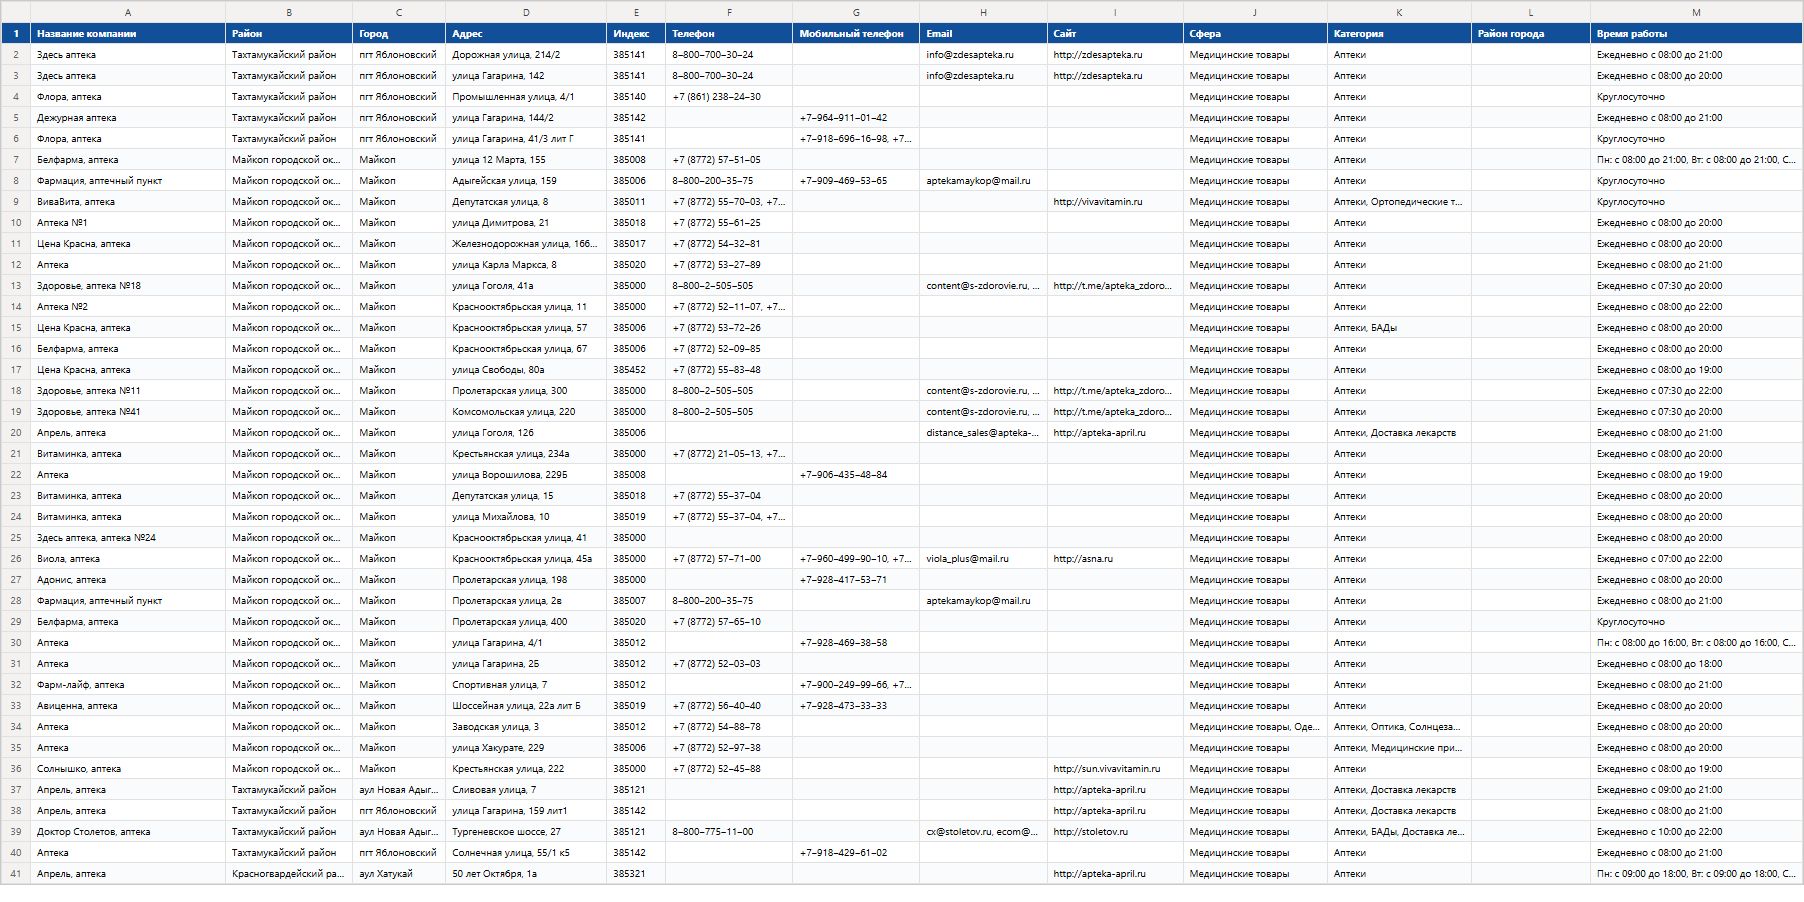Click the 'Дежурная аптека' company cell
Image resolution: width=1804 pixels, height=902 pixels.
[128, 117]
